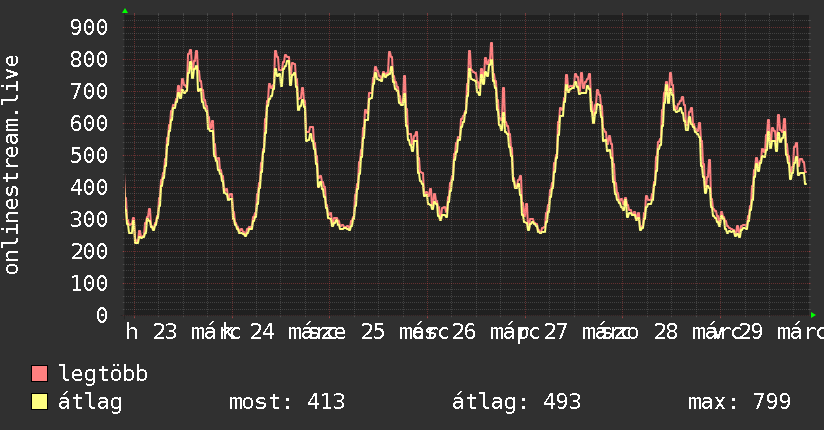The height and width of the screenshot is (430, 824).
Task: Click the 23 date axis label
Action: tap(165, 332)
